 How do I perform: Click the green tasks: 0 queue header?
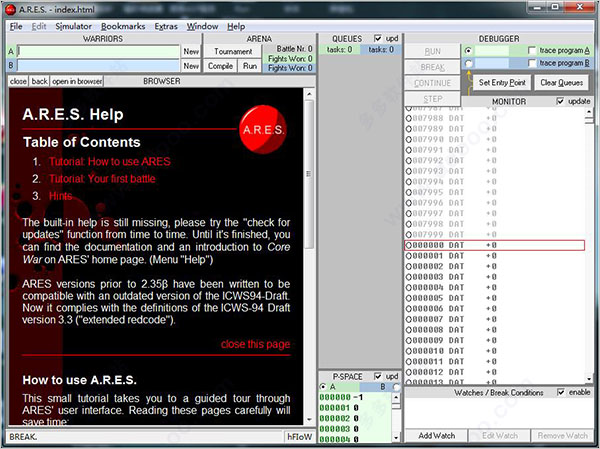pyautogui.click(x=339, y=50)
